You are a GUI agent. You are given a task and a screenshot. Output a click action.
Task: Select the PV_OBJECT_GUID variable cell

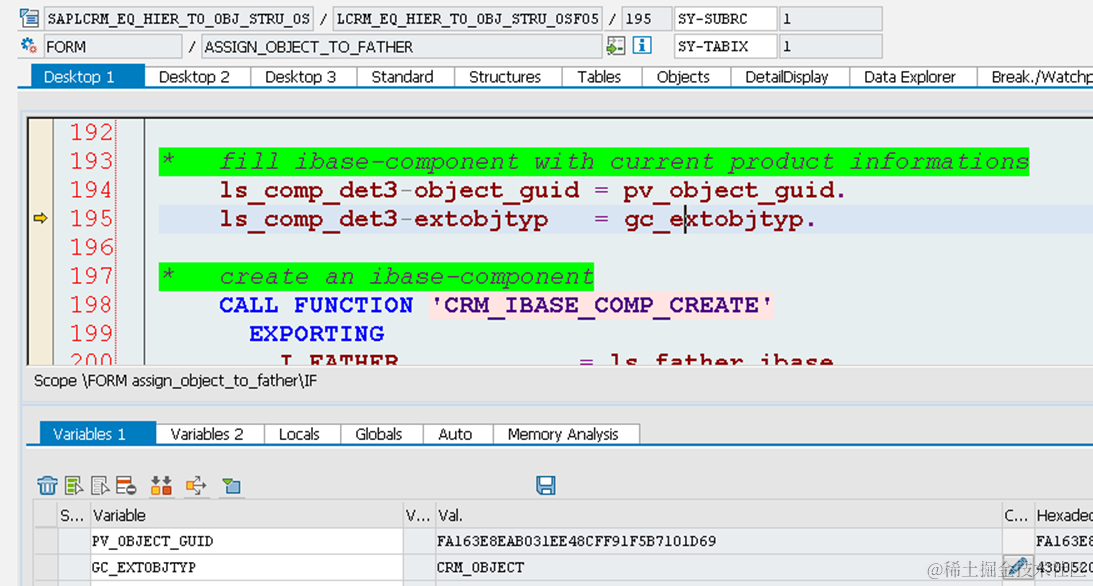coord(247,541)
